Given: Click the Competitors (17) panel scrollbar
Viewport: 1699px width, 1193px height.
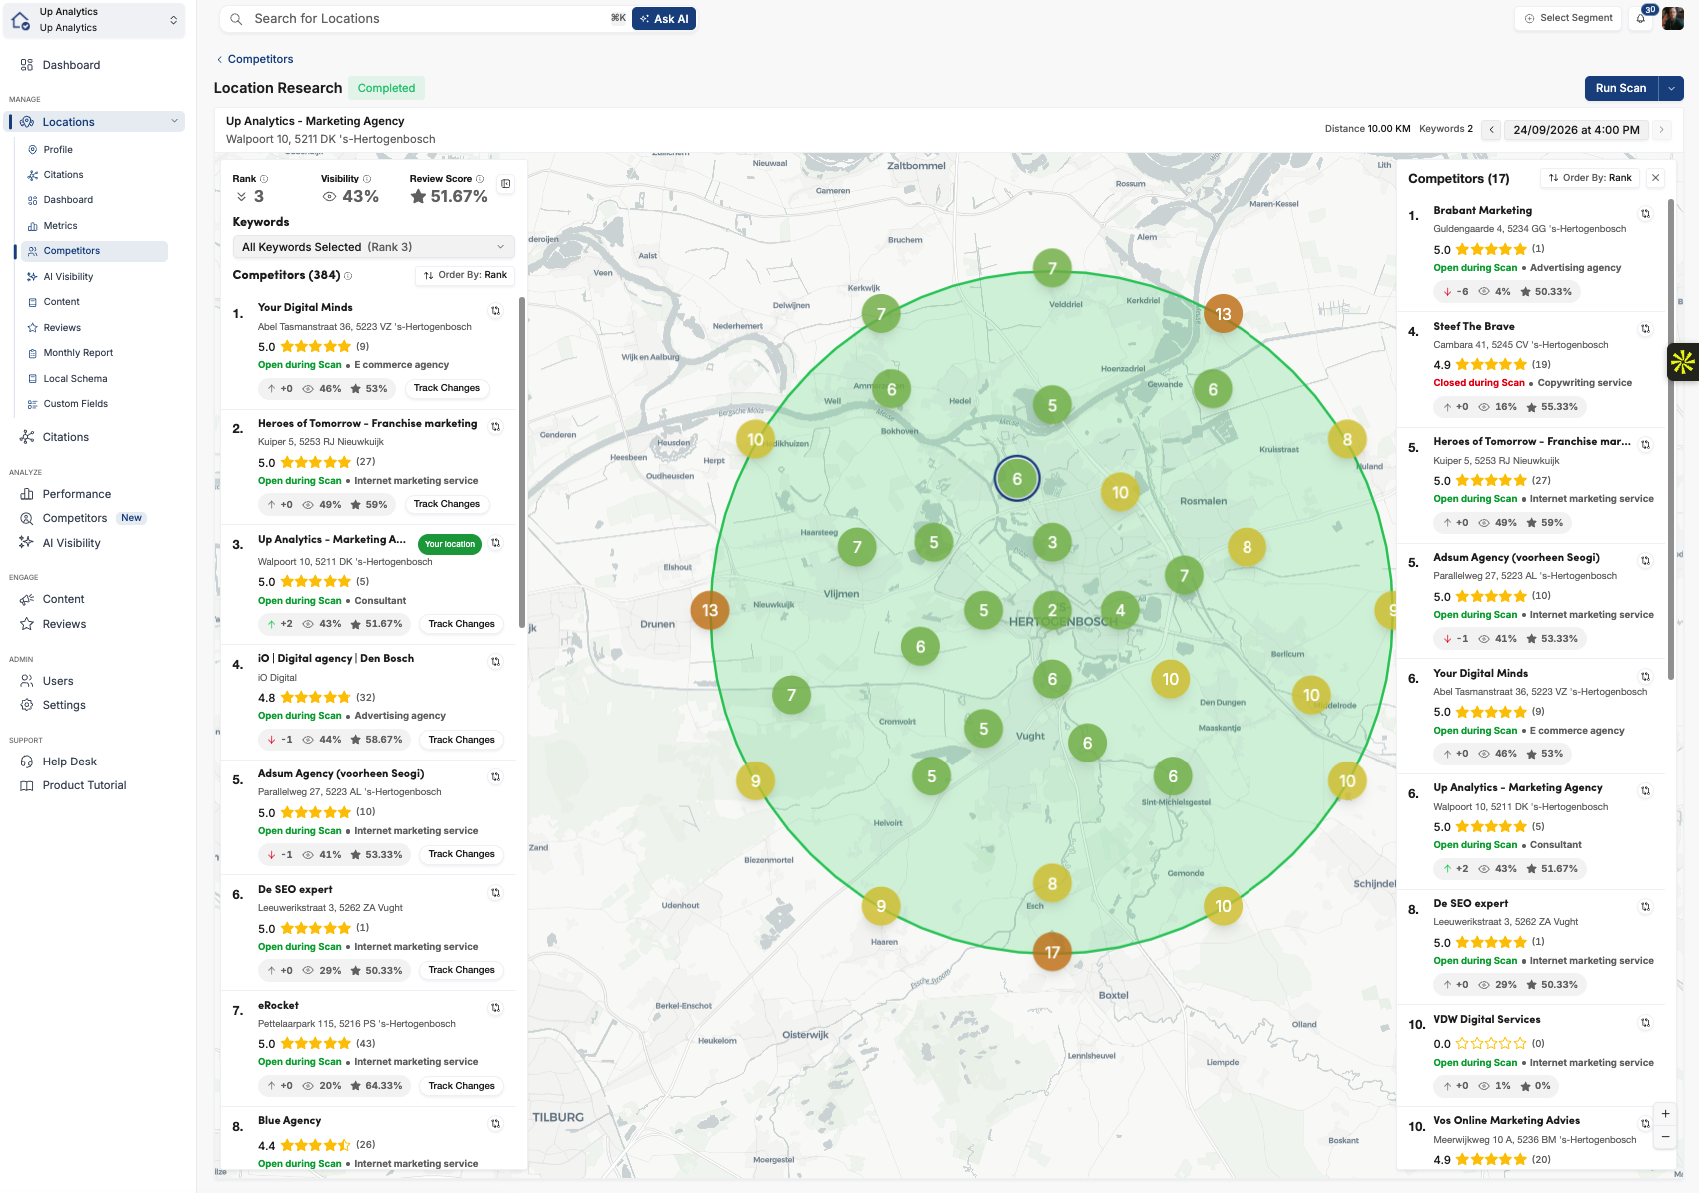Looking at the screenshot, I should click(x=1670, y=440).
